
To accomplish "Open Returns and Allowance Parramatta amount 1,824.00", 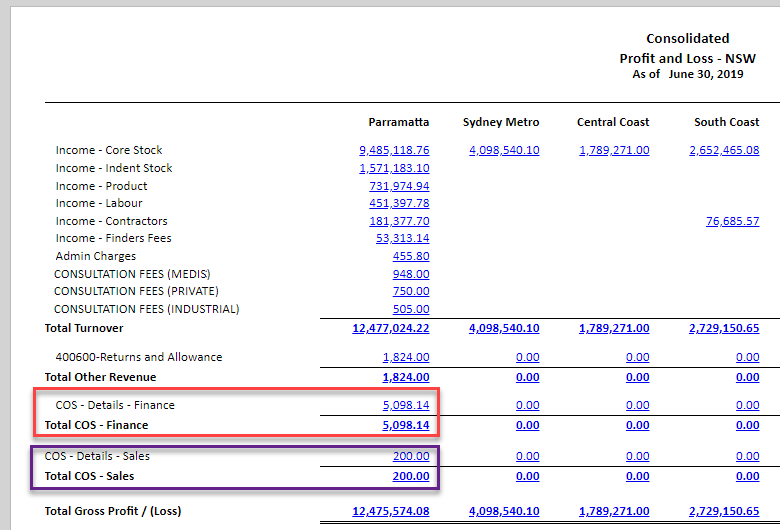I will (x=406, y=357).
